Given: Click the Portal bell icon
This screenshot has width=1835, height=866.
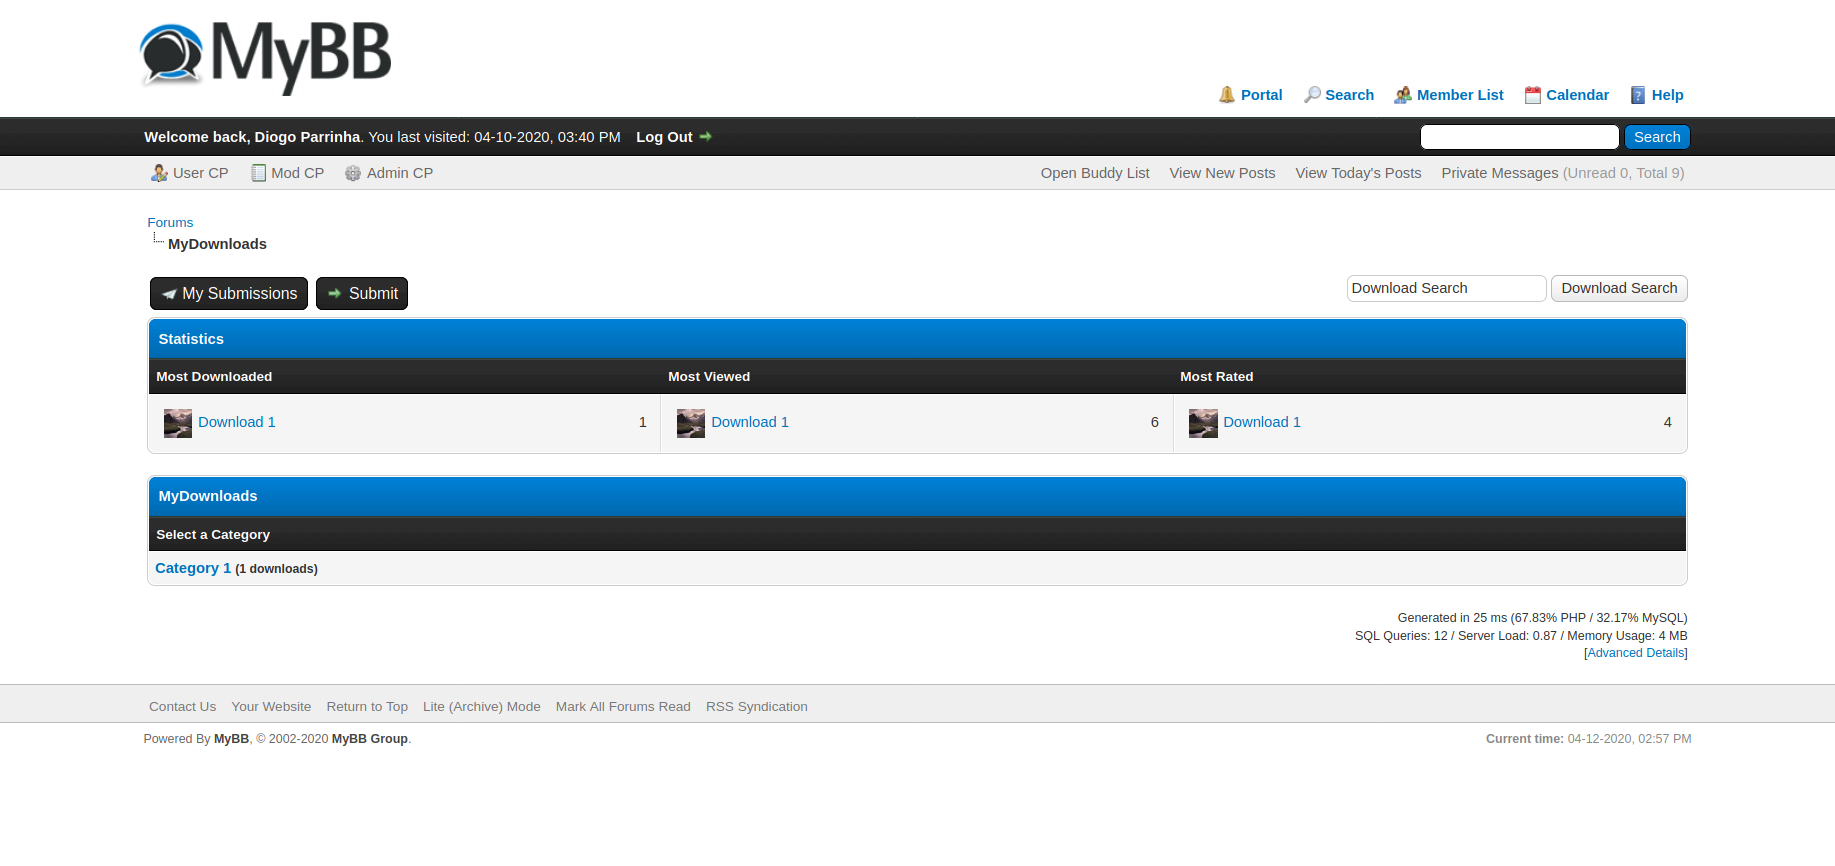Looking at the screenshot, I should (x=1227, y=95).
